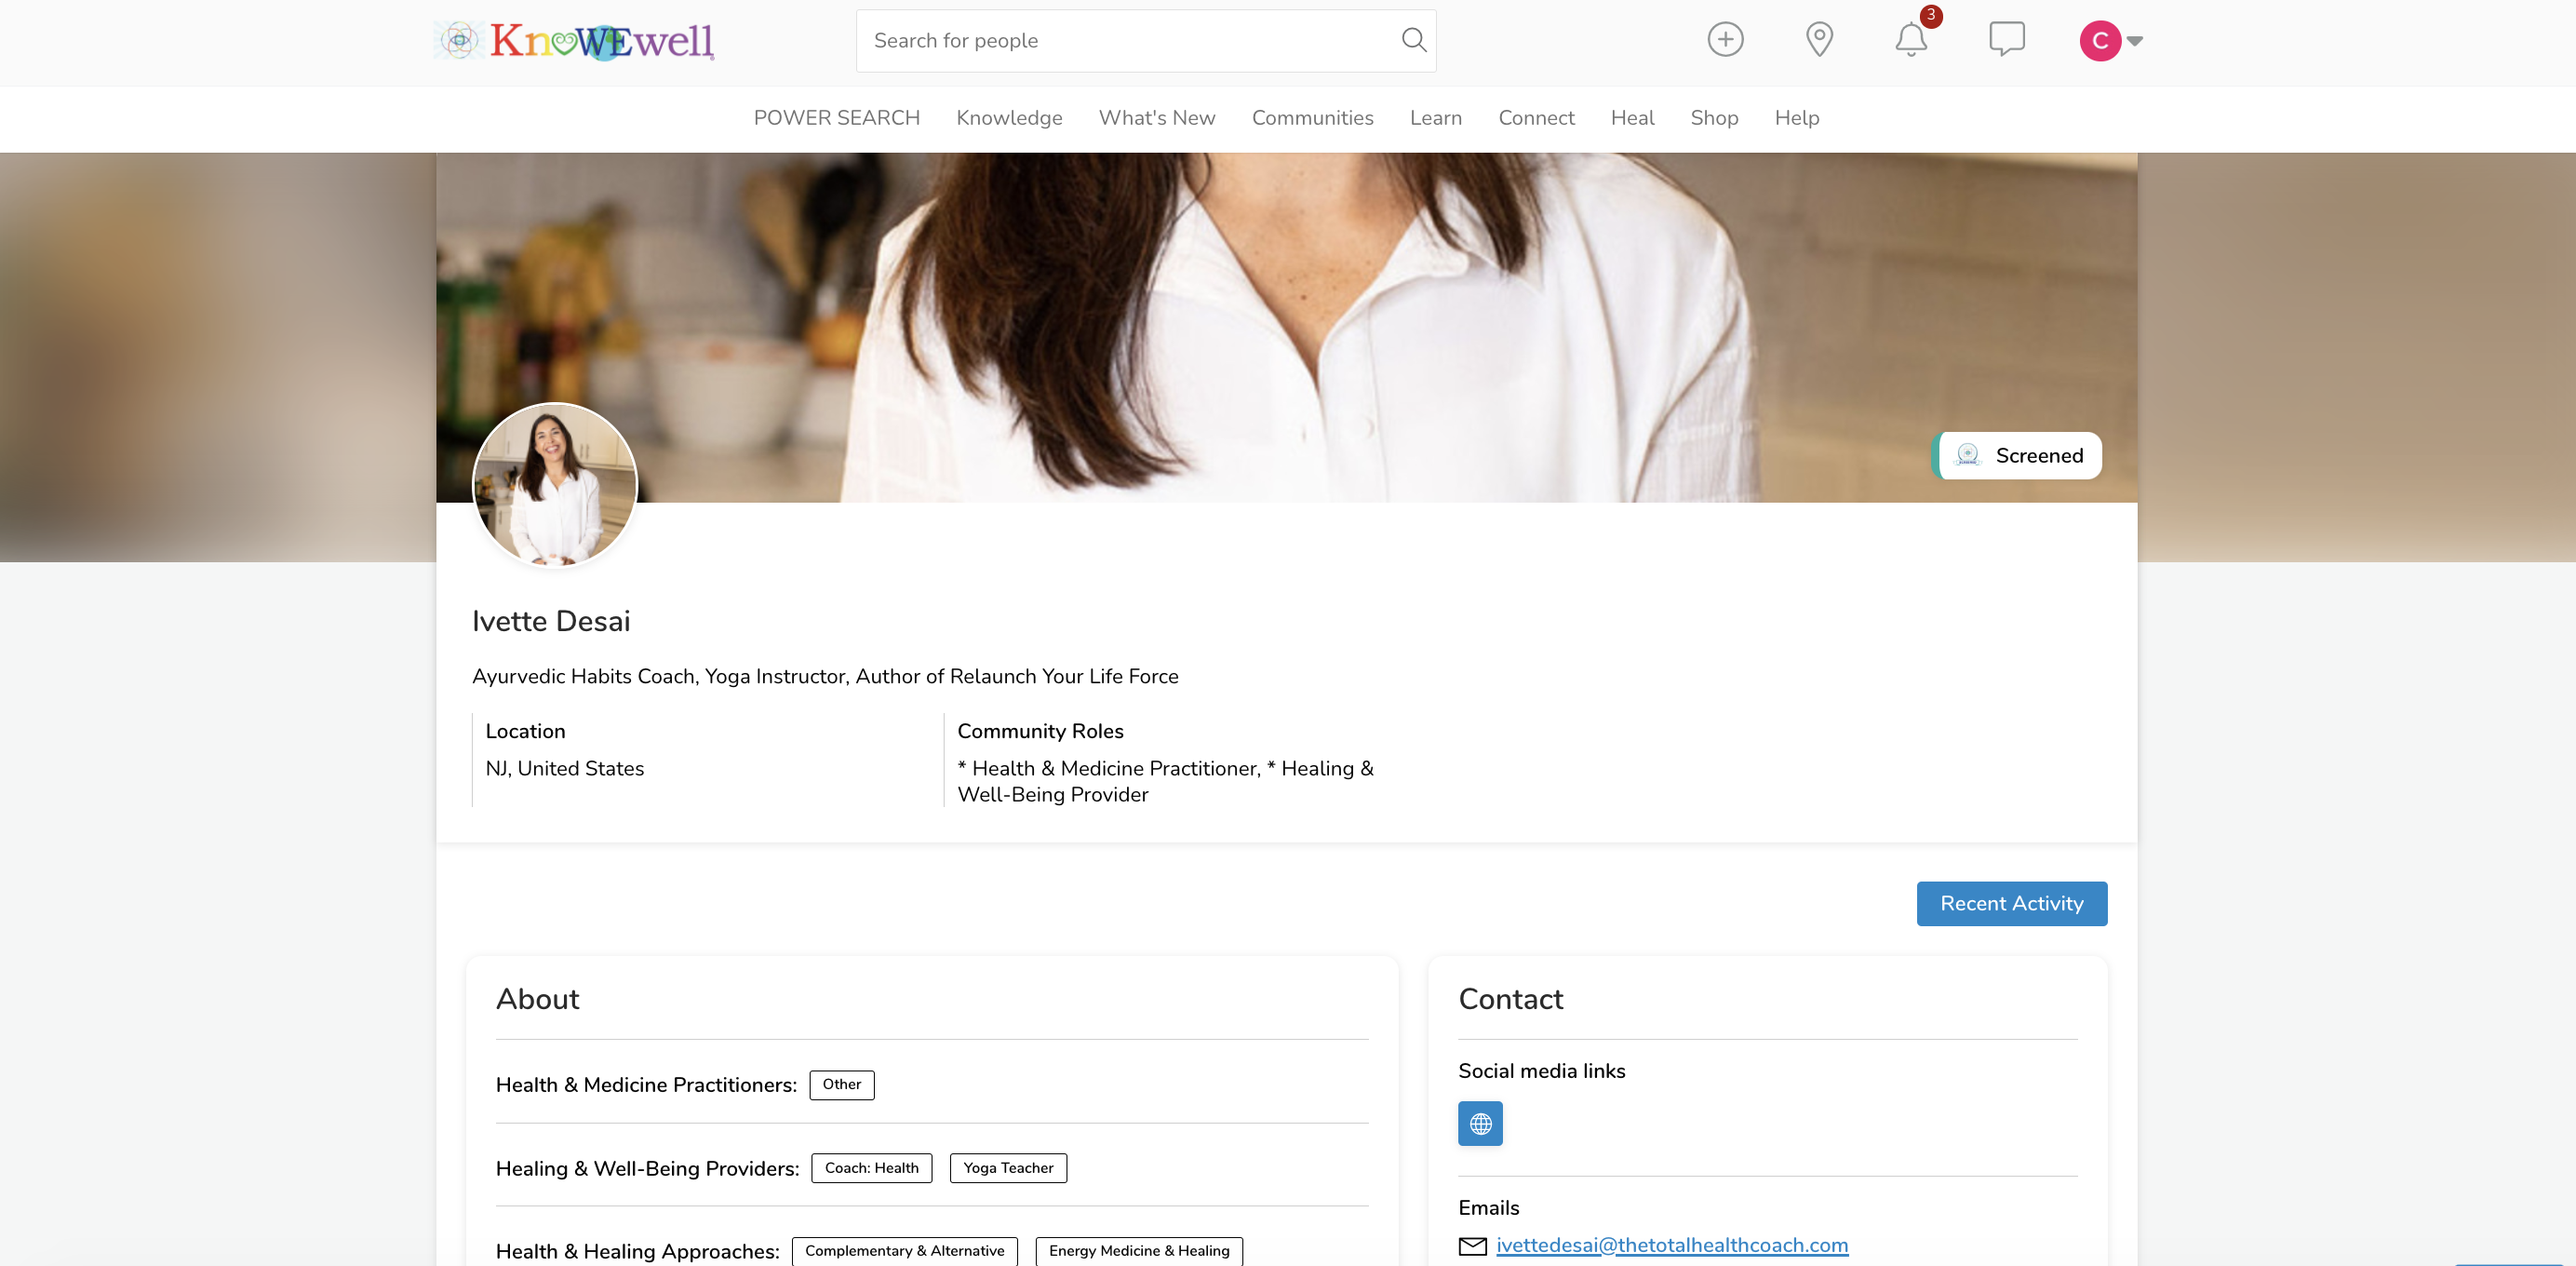This screenshot has height=1266, width=2576.
Task: Open the Connect menu
Action: point(1536,118)
